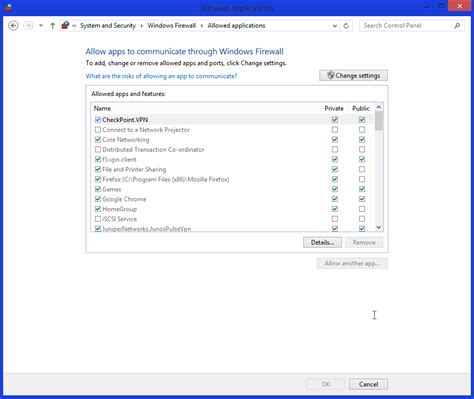Click the list scroll down arrow
This screenshot has height=399, width=474.
click(379, 227)
